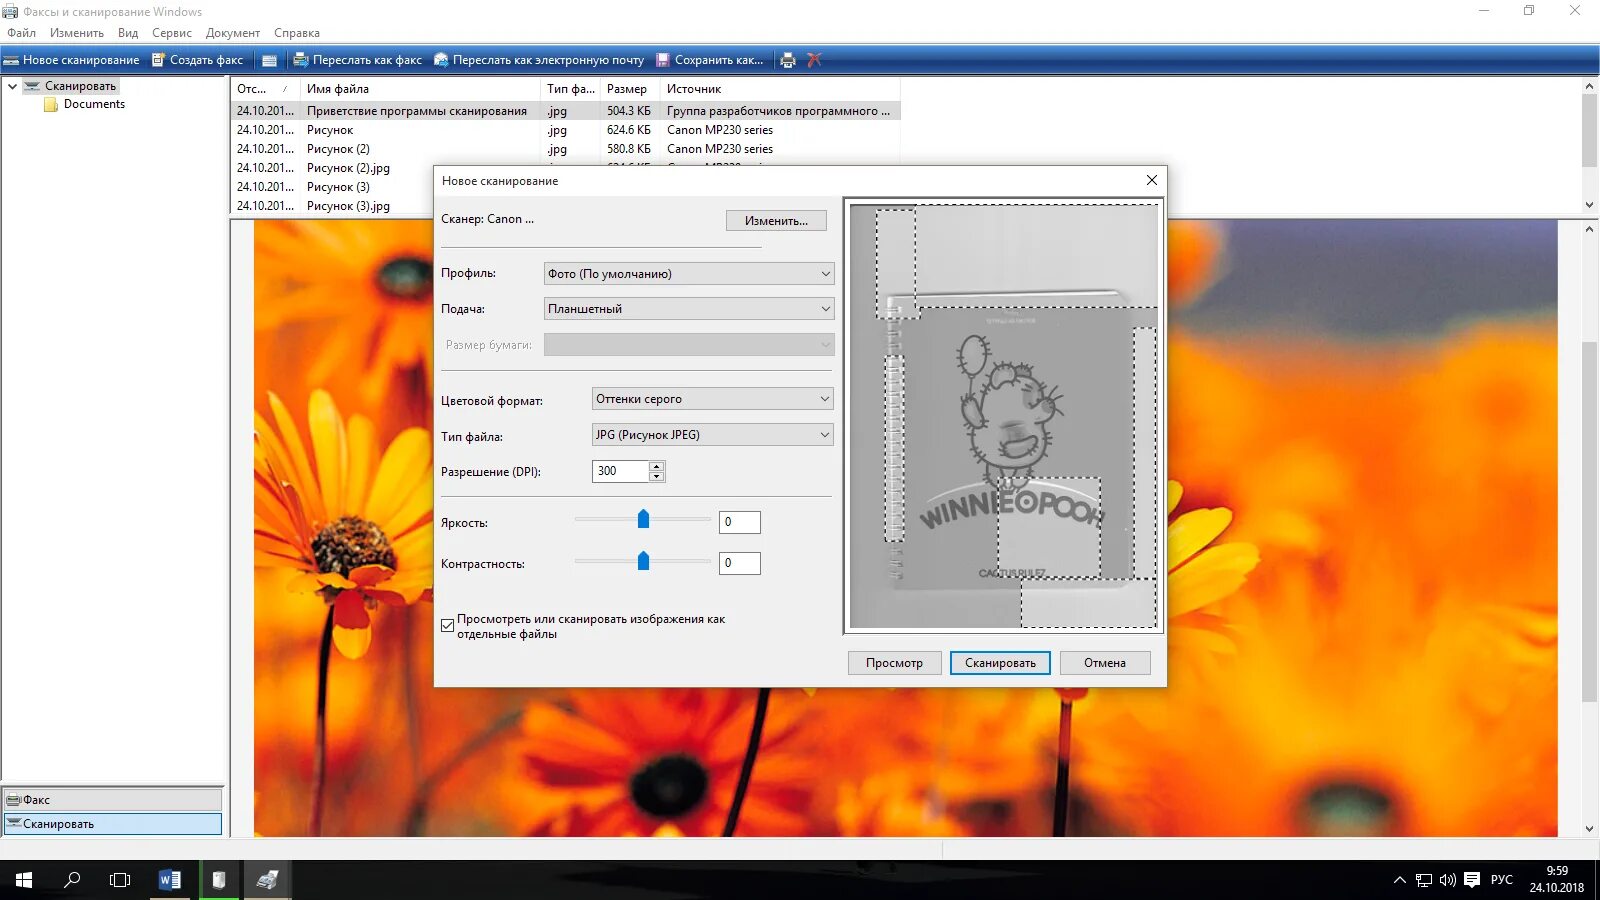
Task: Open the 'Файл' menu
Action: point(21,33)
